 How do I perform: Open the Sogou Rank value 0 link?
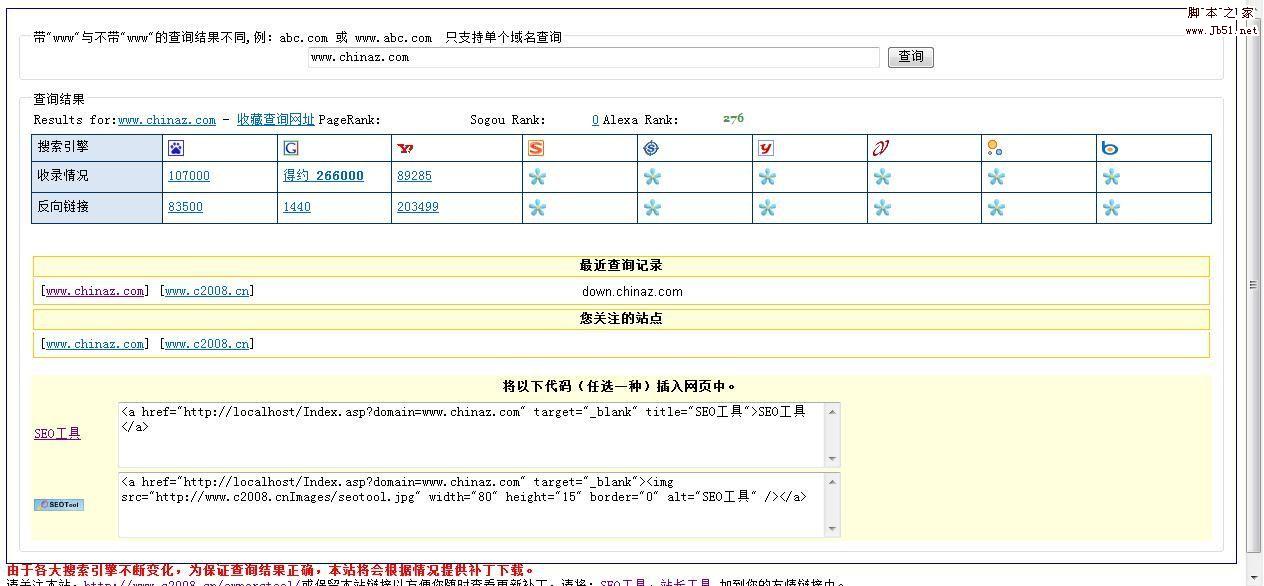tap(595, 120)
